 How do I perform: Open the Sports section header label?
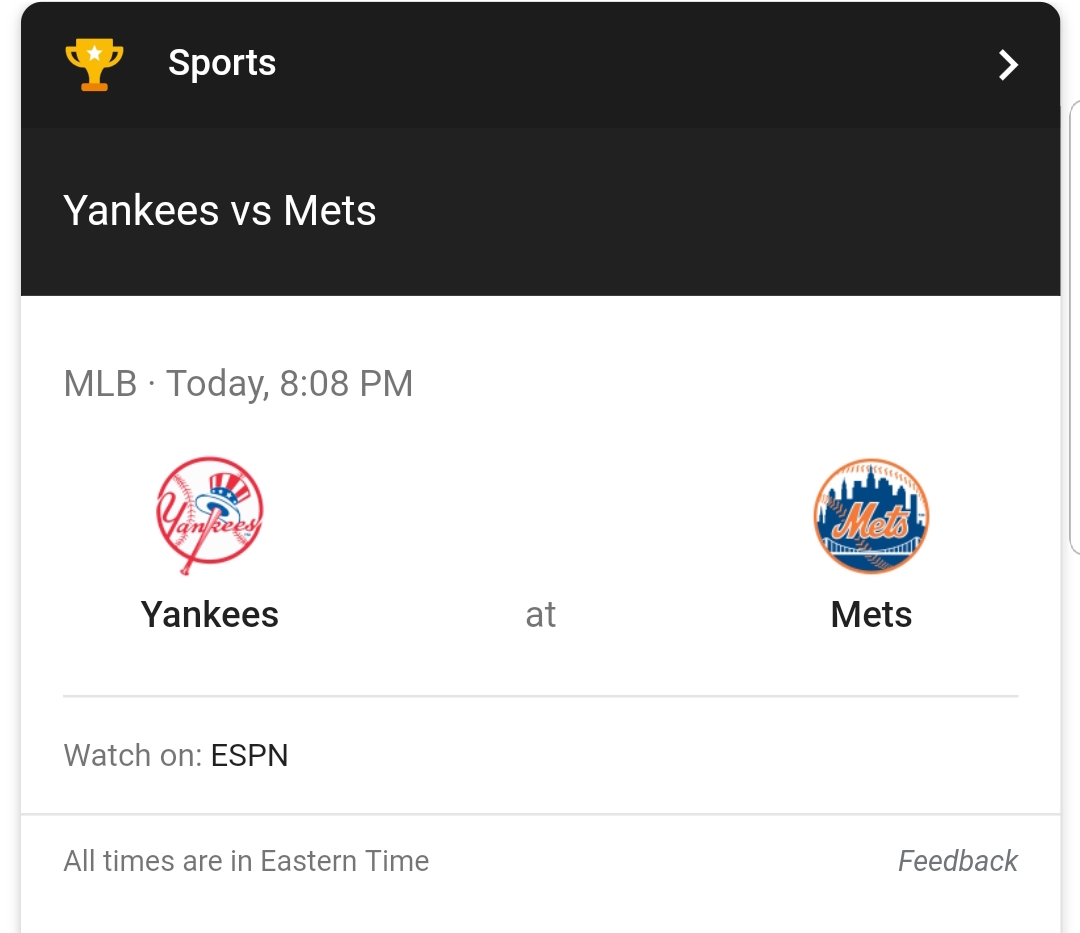click(222, 63)
